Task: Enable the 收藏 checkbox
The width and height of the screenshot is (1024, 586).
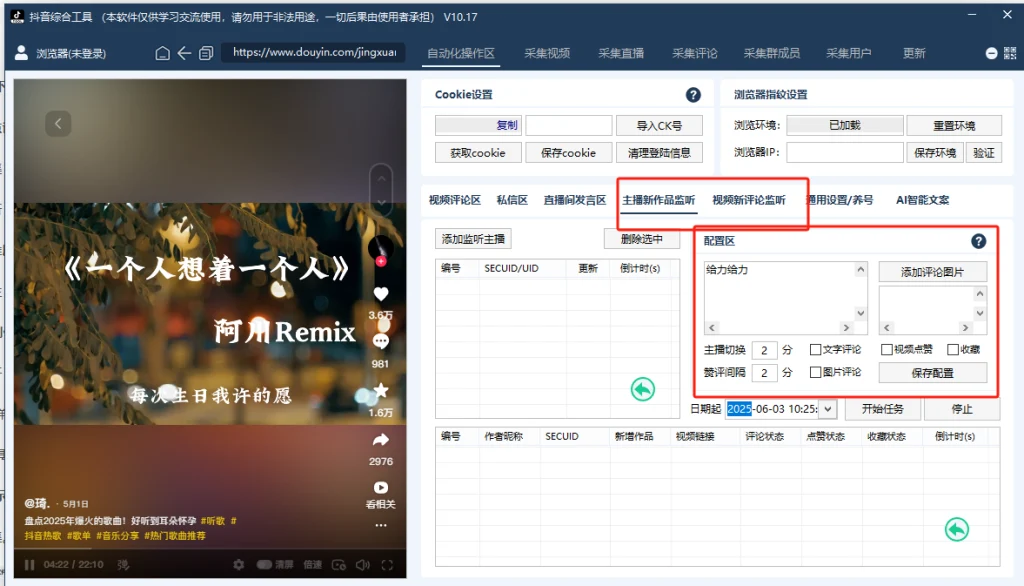Action: pos(953,350)
